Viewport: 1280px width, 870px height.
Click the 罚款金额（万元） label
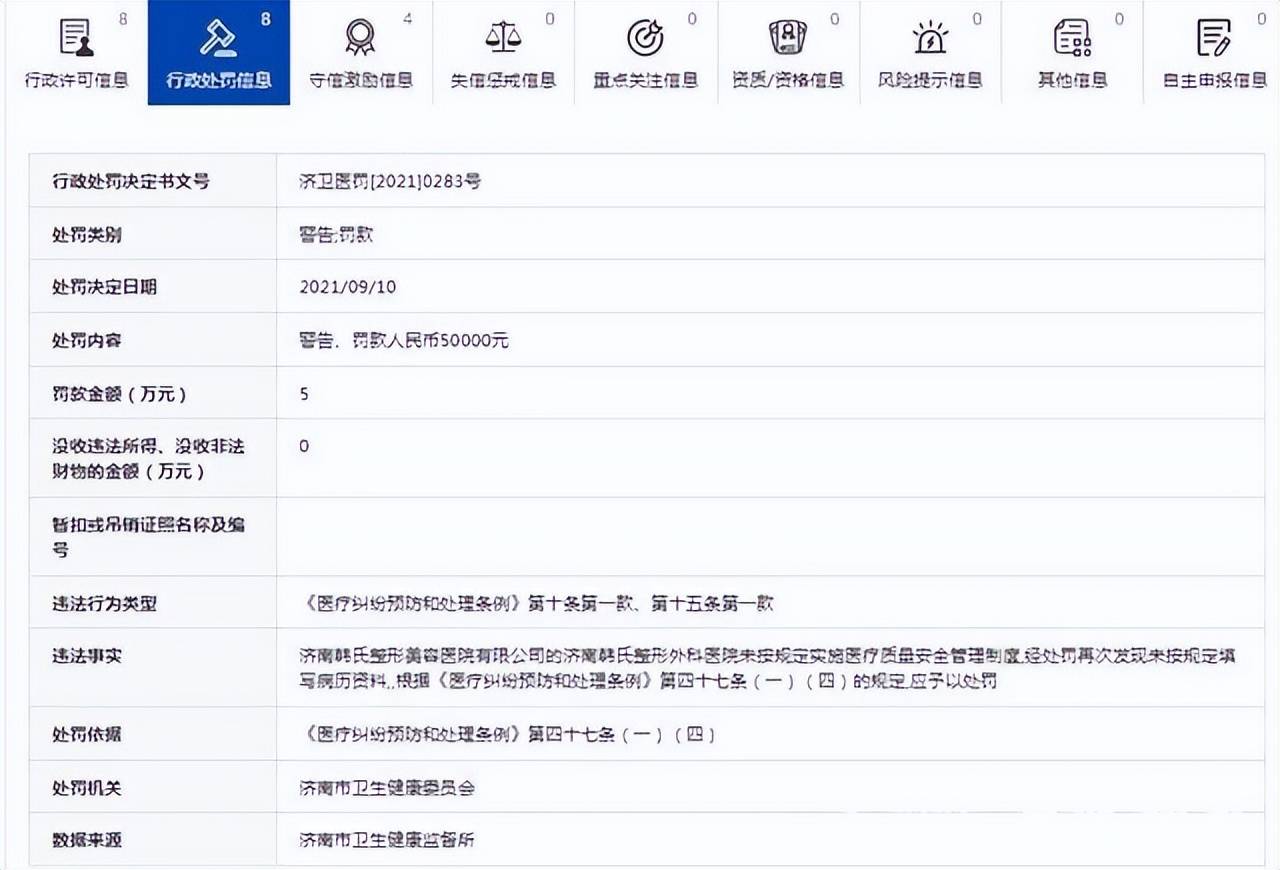coord(120,394)
